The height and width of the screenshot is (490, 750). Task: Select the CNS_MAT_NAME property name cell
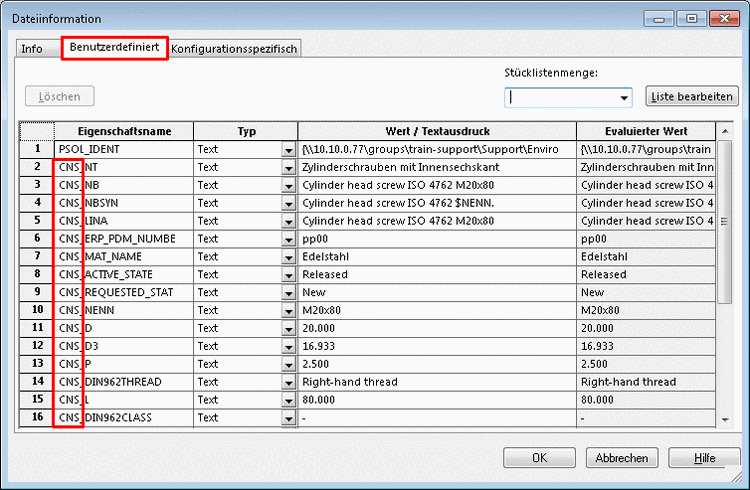124,256
